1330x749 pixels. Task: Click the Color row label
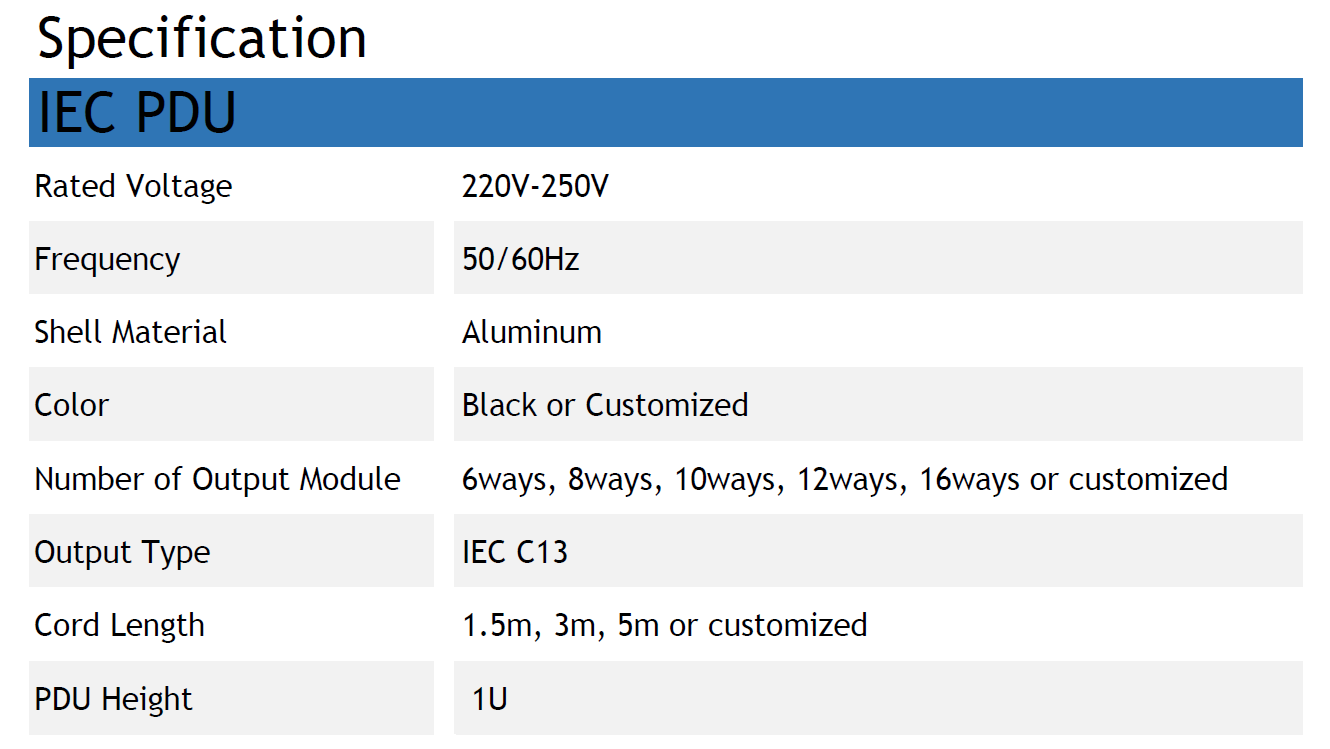tap(72, 405)
